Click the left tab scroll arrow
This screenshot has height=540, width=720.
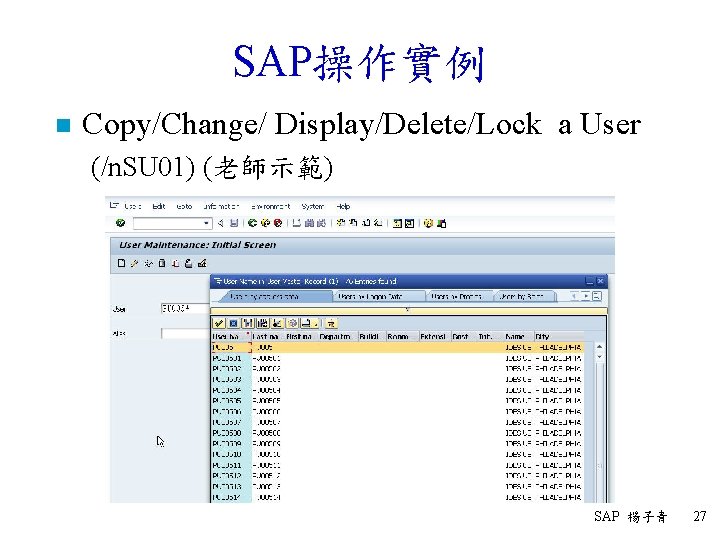tap(574, 296)
